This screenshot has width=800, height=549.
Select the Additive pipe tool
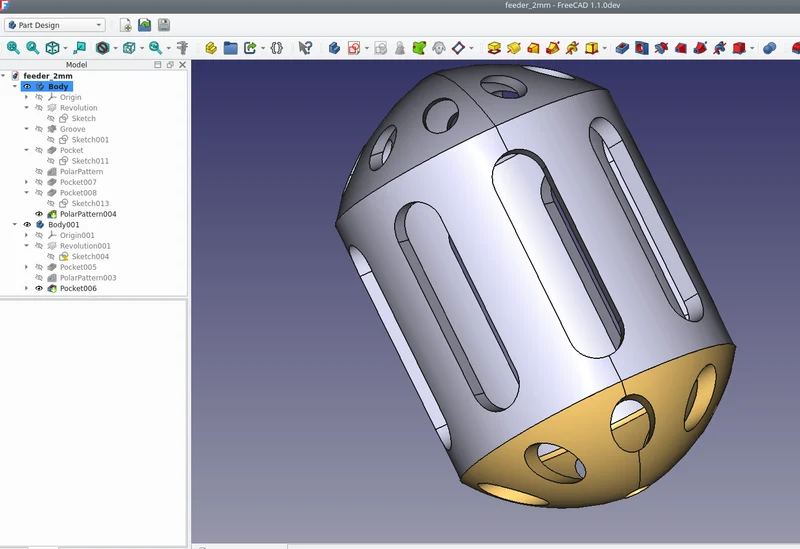tap(553, 48)
